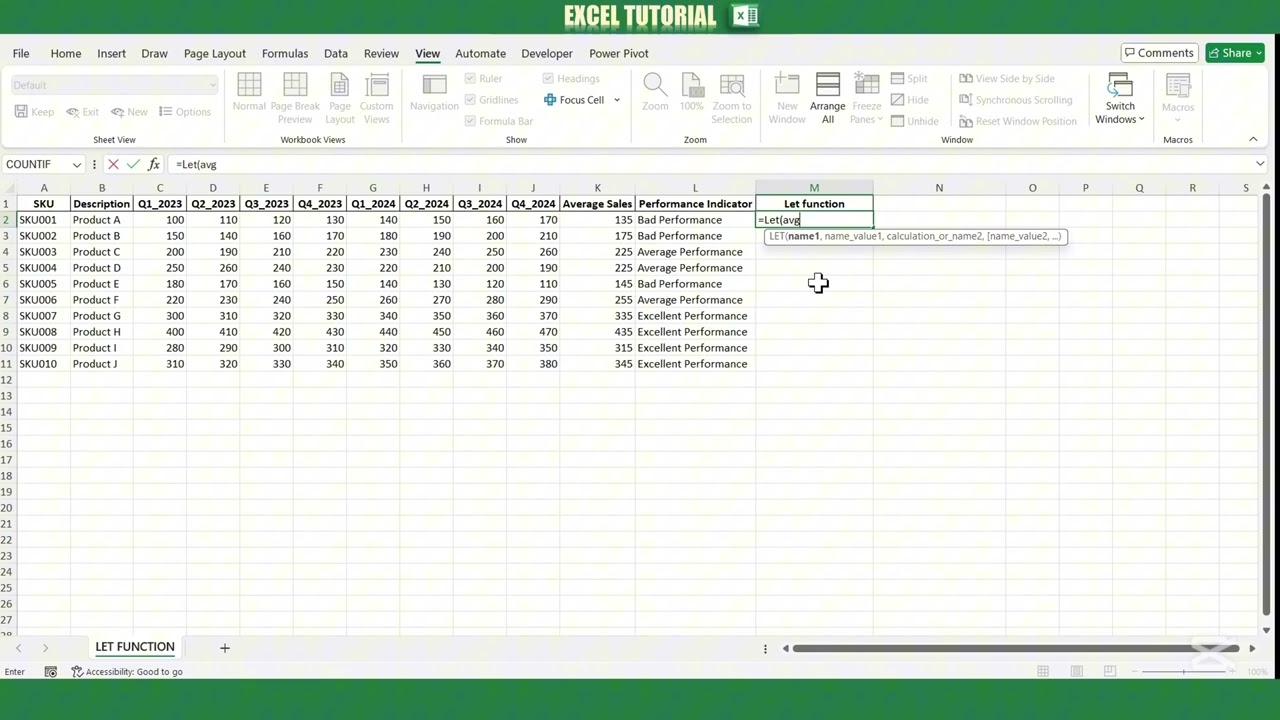Image resolution: width=1280 pixels, height=720 pixels.
Task: Set zoom to 100%
Action: (x=691, y=91)
